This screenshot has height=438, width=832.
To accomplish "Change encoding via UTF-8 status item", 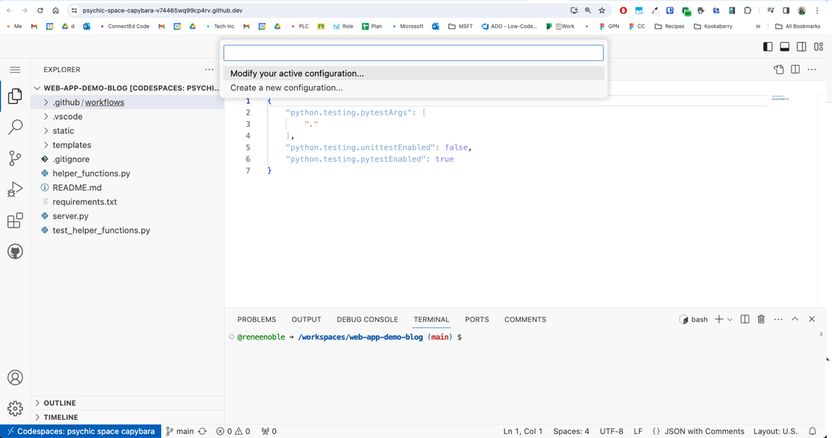I will 611,431.
